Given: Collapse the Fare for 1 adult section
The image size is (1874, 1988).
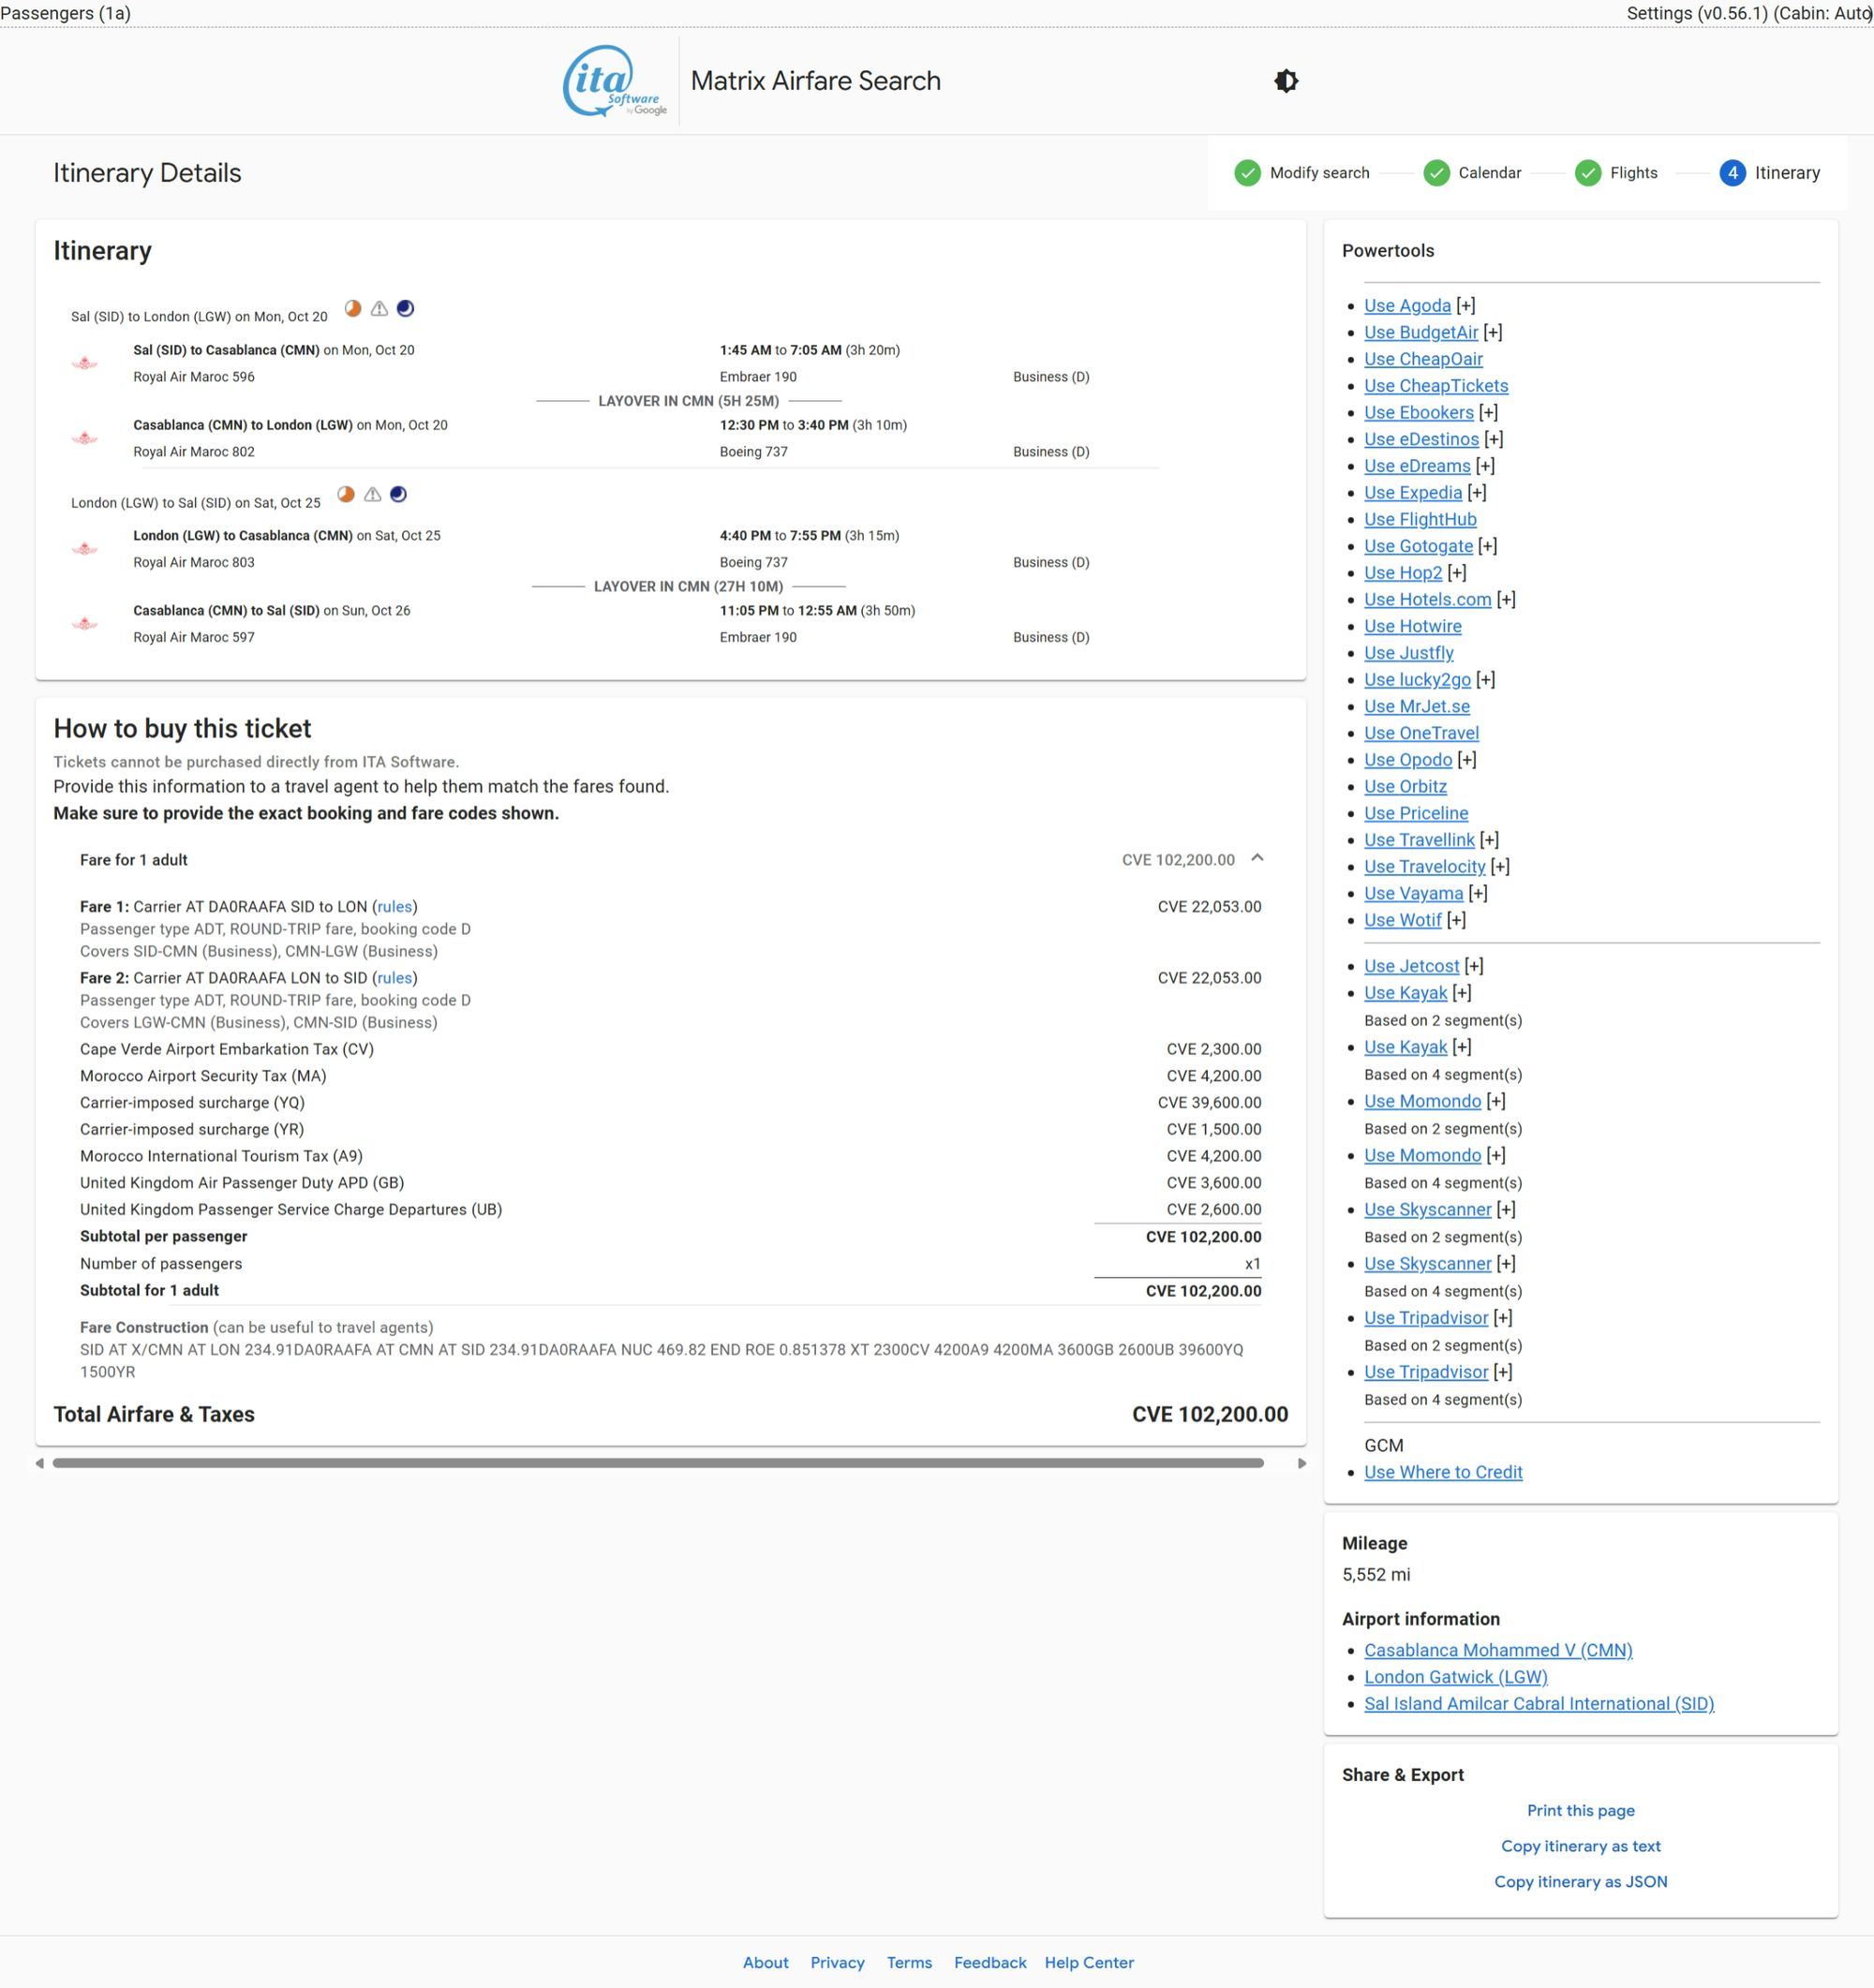Looking at the screenshot, I should 1257,859.
